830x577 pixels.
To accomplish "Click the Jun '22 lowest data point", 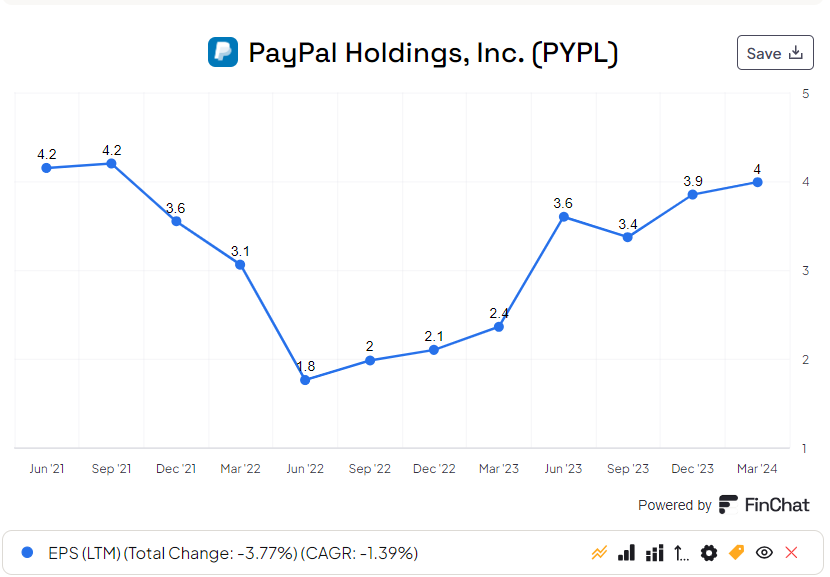I will pos(305,380).
